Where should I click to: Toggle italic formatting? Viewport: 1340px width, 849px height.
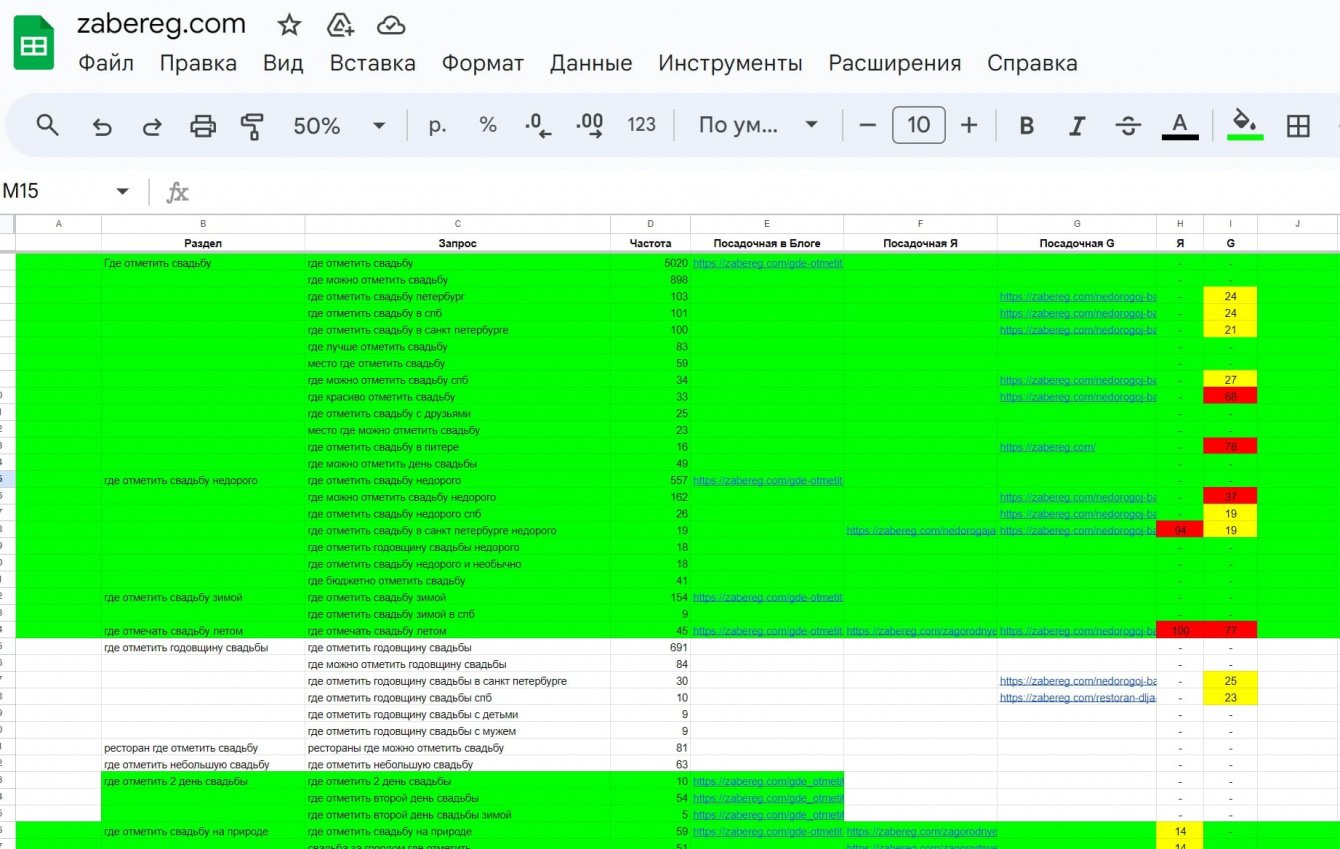pos(1077,125)
